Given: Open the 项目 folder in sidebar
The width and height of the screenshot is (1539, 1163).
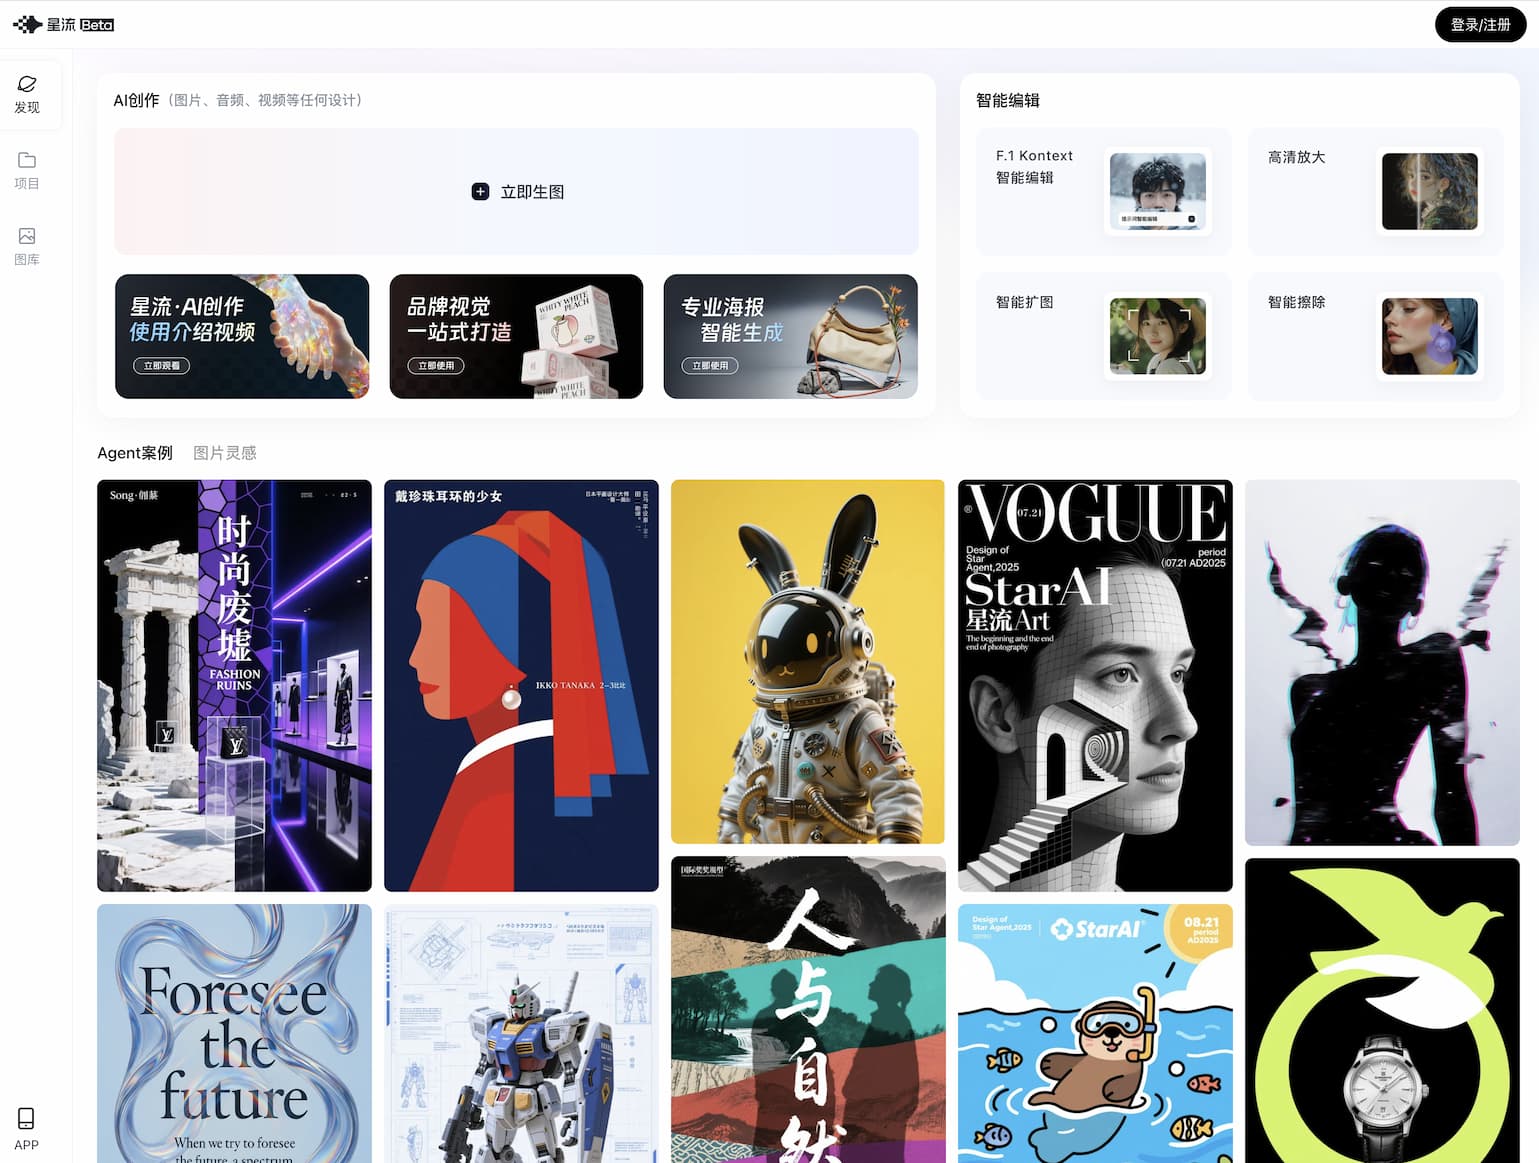Looking at the screenshot, I should pyautogui.click(x=27, y=171).
